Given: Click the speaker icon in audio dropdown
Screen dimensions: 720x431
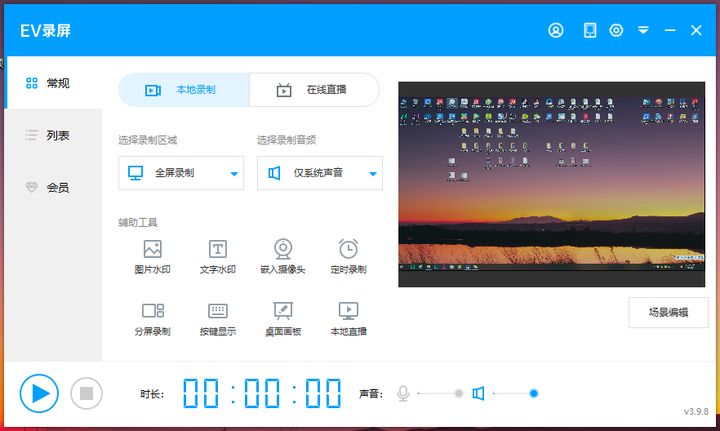Looking at the screenshot, I should click(x=274, y=173).
